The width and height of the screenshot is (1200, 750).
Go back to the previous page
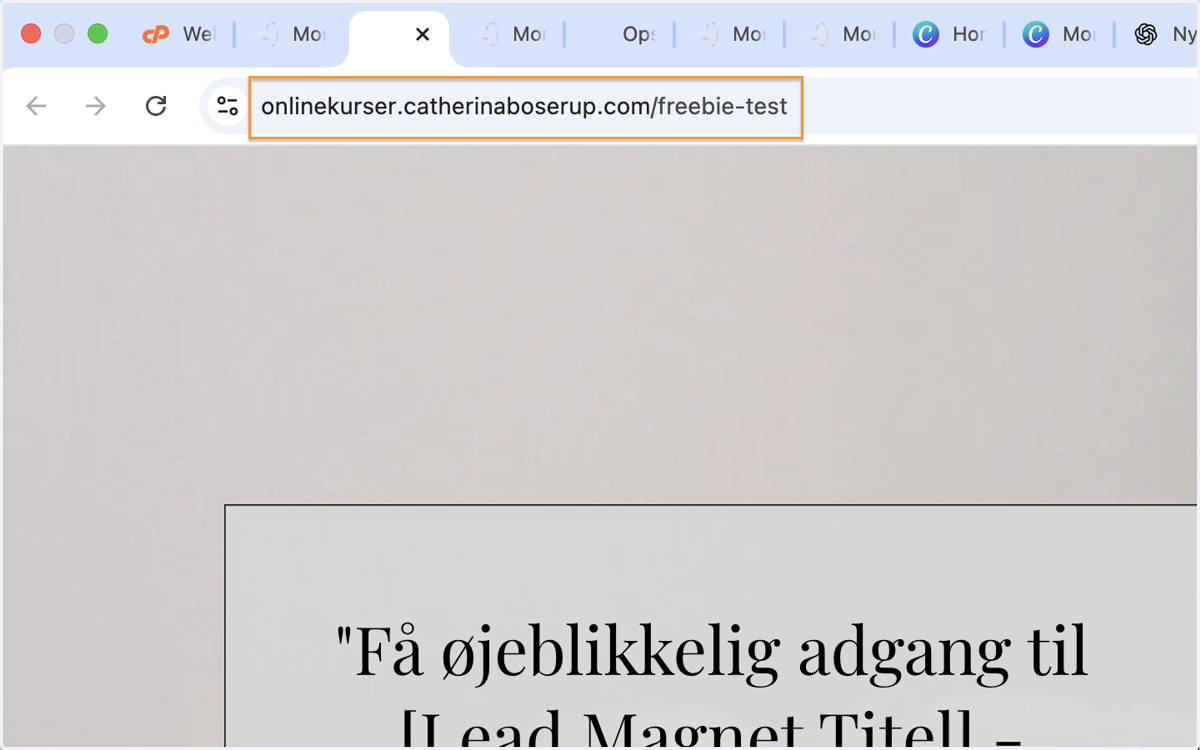(37, 106)
